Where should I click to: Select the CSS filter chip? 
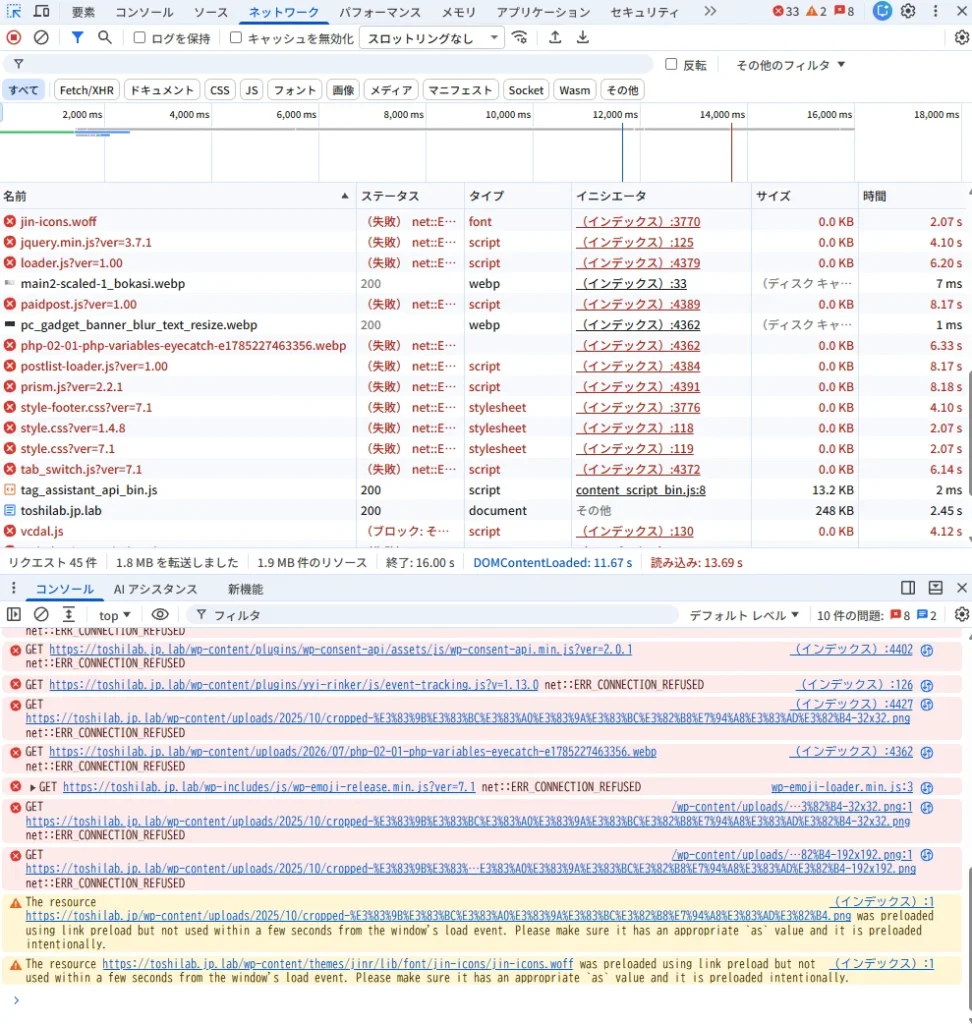tap(219, 90)
